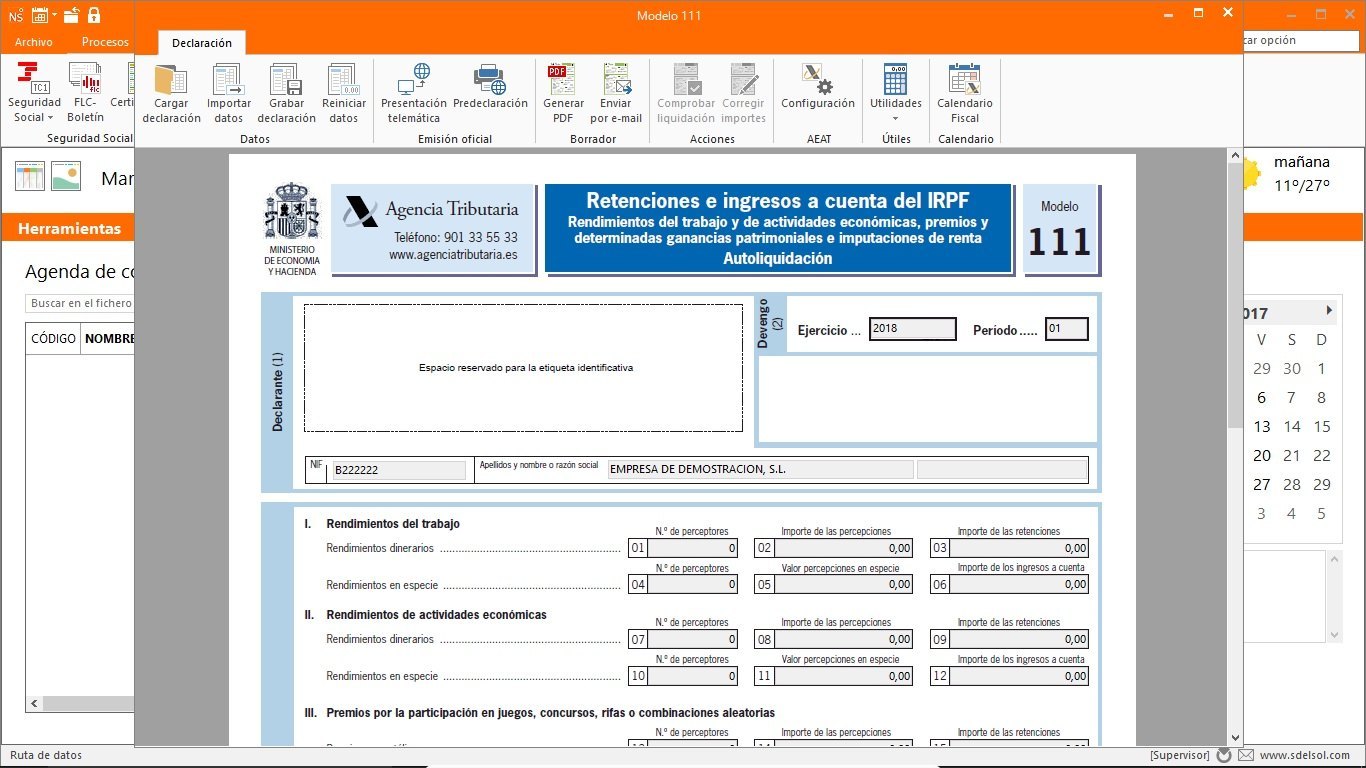Screen dimensions: 1366x768
Task: Click Buscar en el fichero search box
Action: 80,303
